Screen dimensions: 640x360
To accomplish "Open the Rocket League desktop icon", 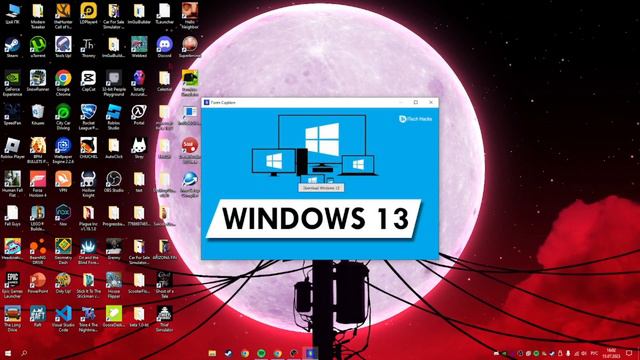I will (88, 117).
